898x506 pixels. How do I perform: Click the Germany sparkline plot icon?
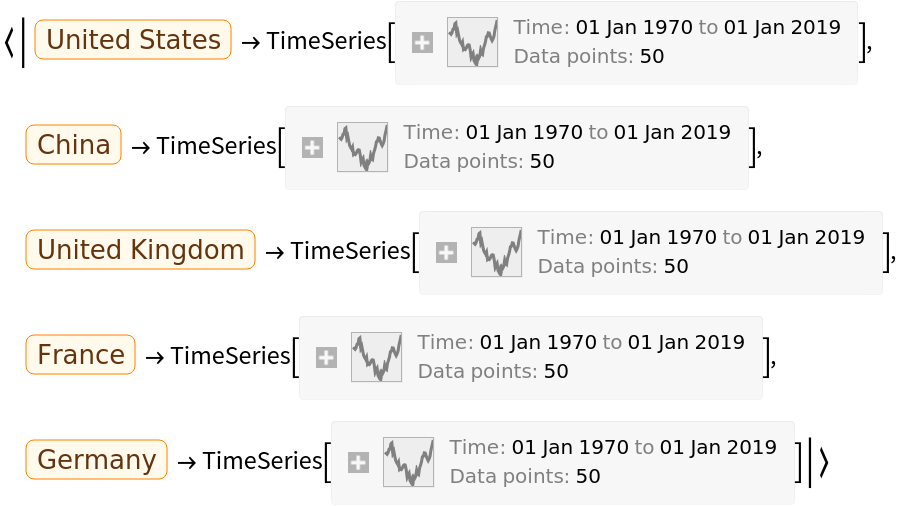(x=408, y=462)
